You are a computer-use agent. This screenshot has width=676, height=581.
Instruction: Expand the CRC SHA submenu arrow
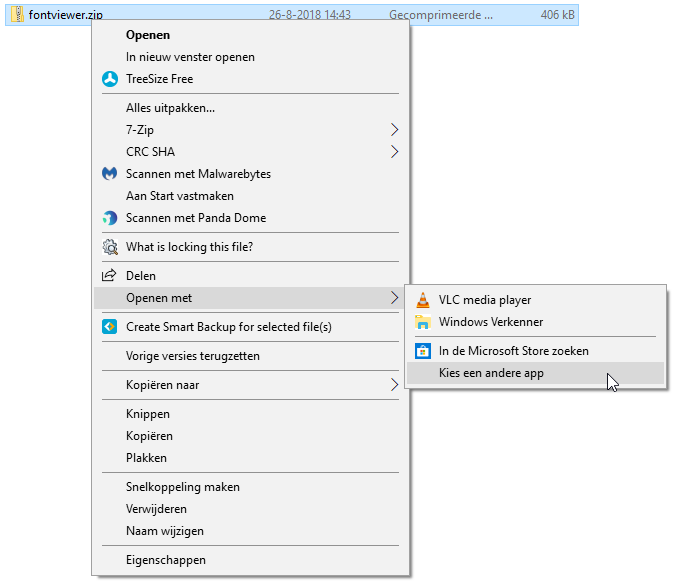point(394,152)
